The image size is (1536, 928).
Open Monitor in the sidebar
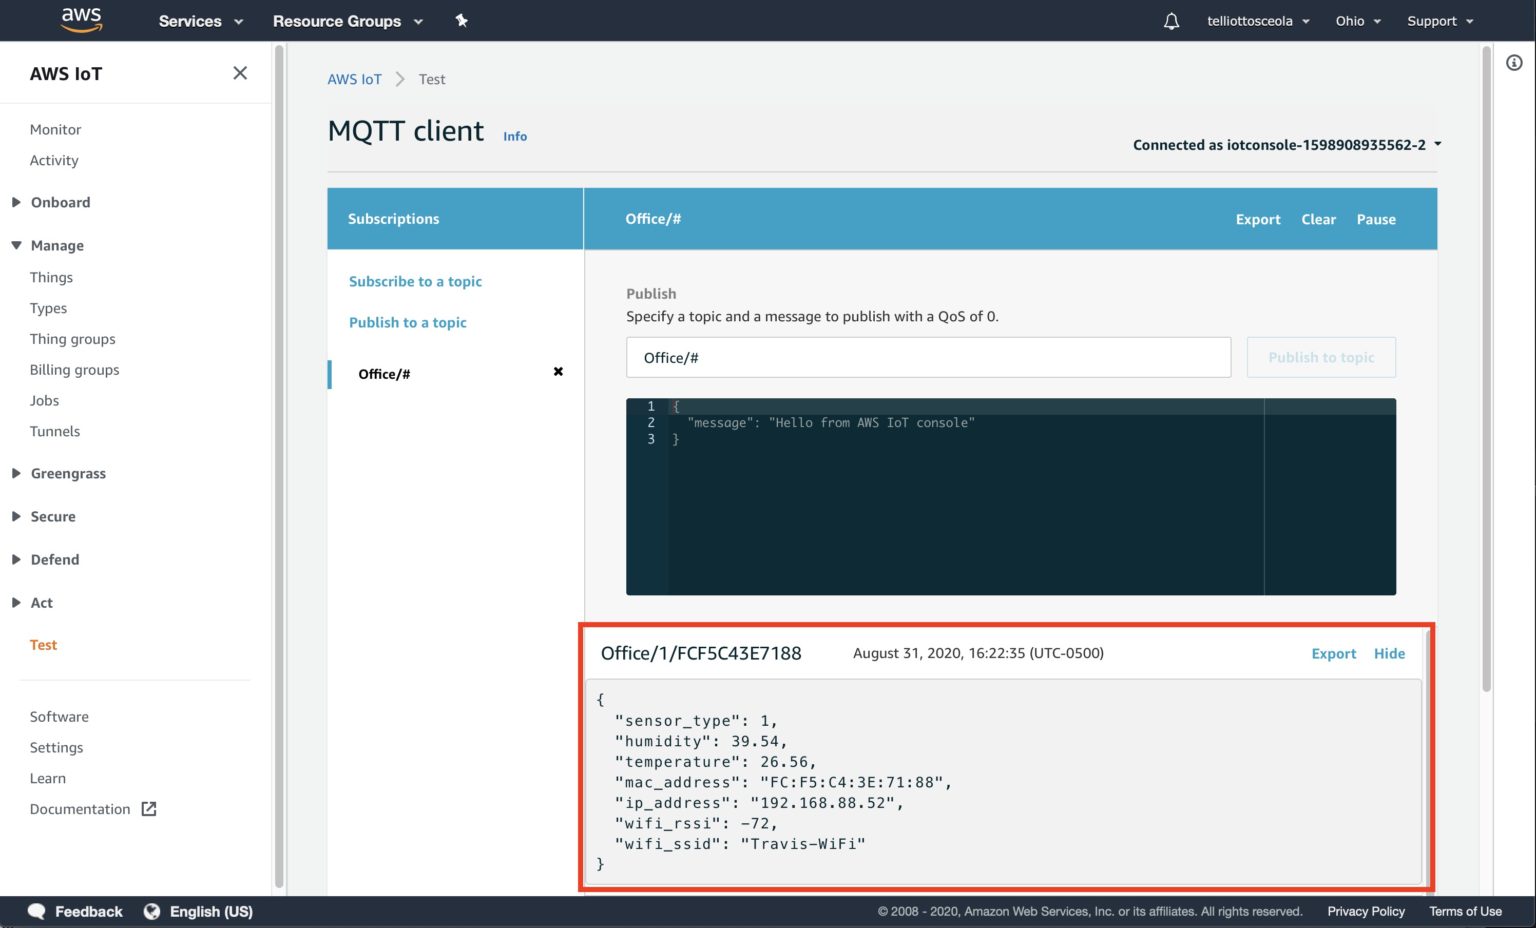(55, 129)
